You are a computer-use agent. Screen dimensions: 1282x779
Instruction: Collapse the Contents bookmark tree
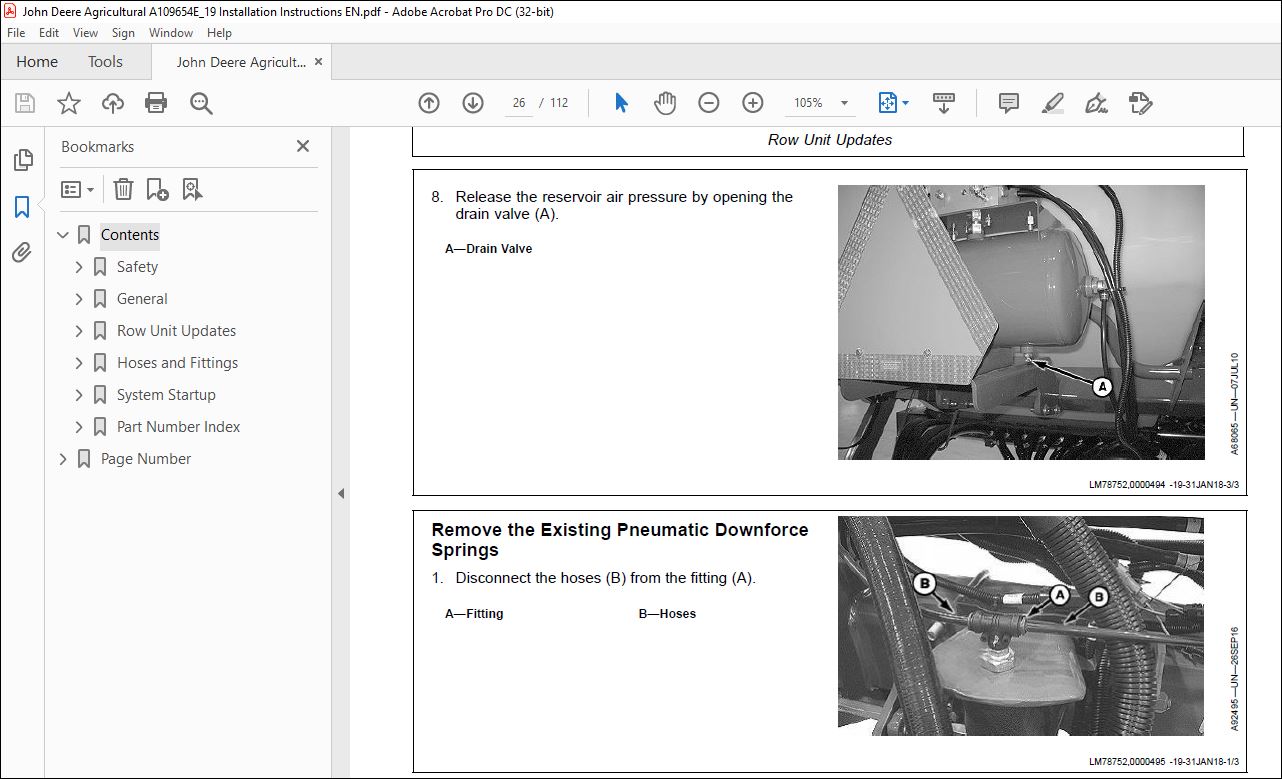click(x=63, y=235)
